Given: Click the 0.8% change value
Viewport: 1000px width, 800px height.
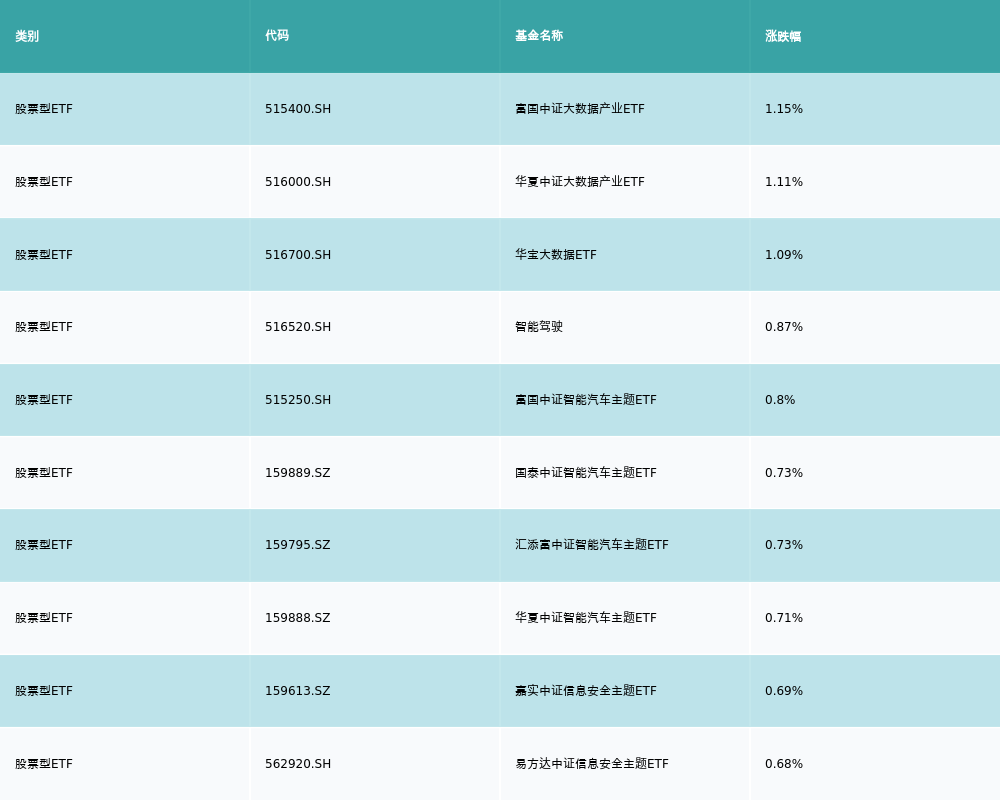Looking at the screenshot, I should [x=780, y=400].
